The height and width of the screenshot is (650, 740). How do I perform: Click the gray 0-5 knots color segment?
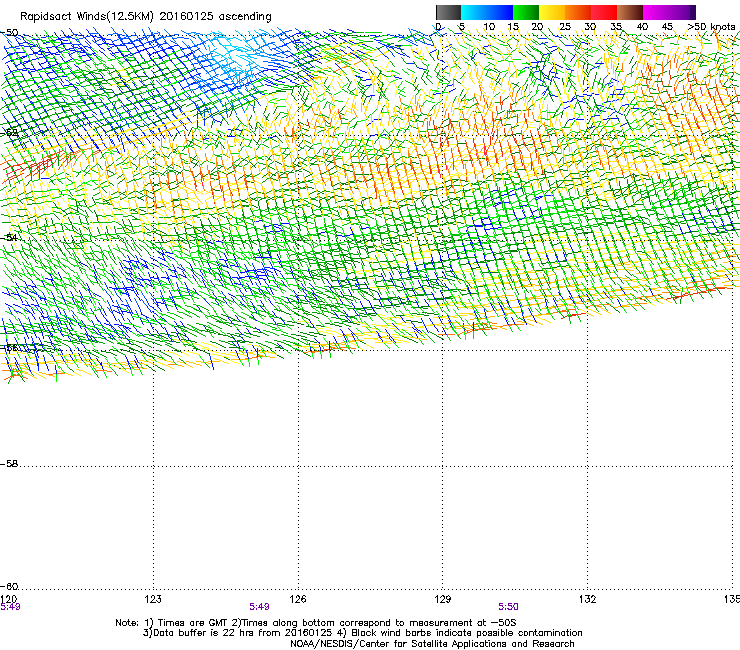tap(448, 12)
